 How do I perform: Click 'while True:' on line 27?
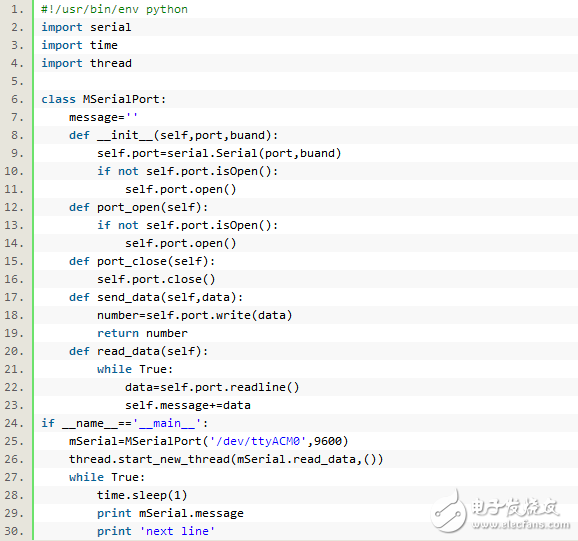(x=107, y=478)
